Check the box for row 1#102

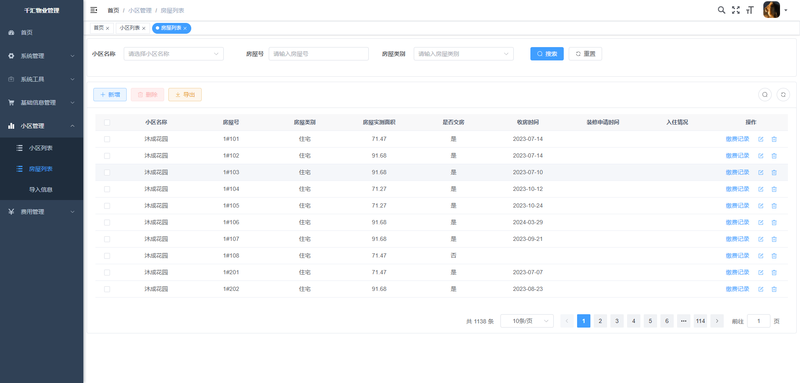(x=107, y=156)
